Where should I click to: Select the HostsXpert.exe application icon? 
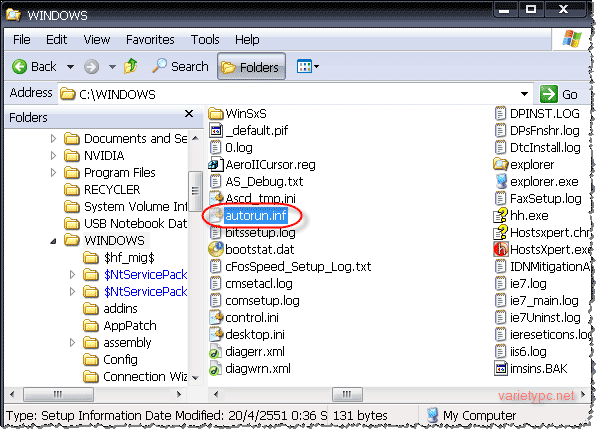[x=501, y=249]
